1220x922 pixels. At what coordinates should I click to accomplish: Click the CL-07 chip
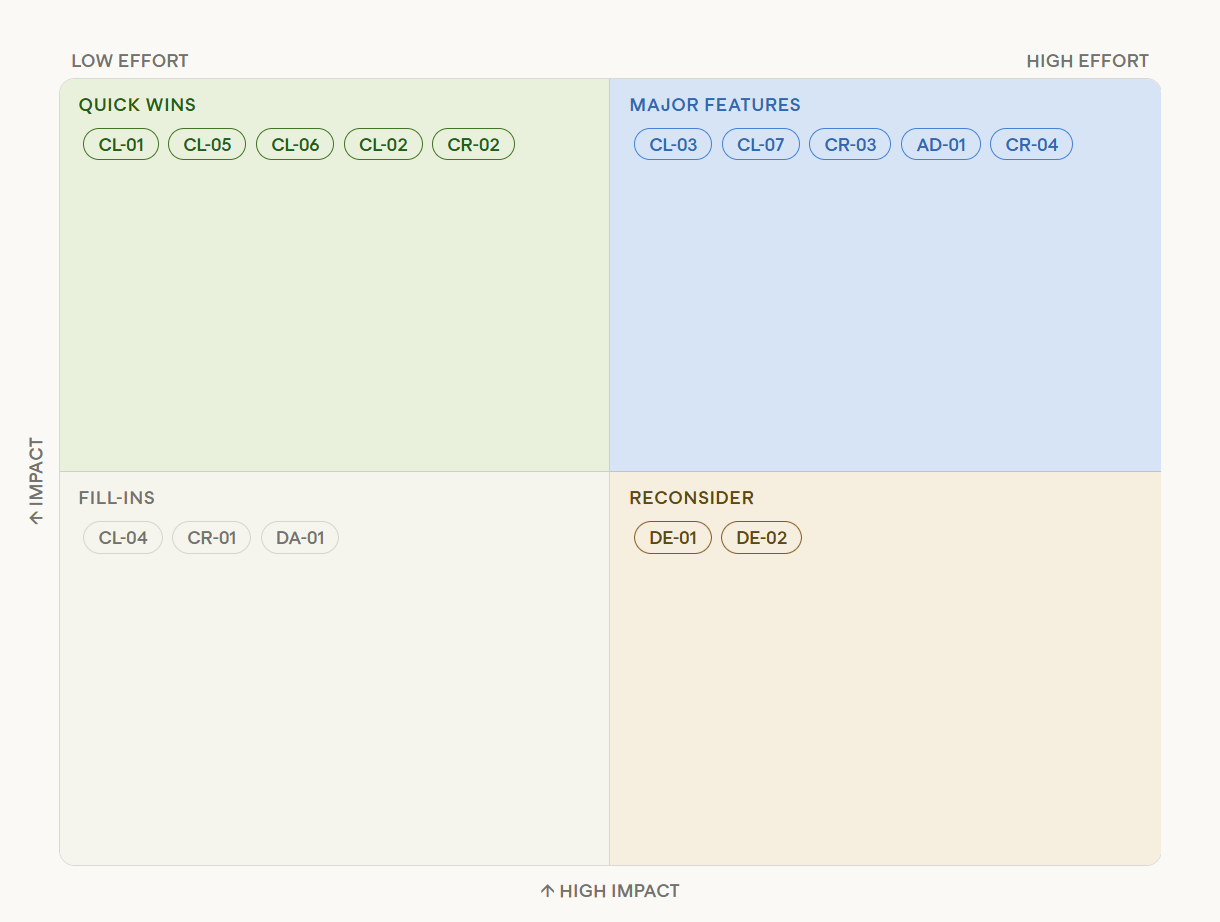pos(761,145)
